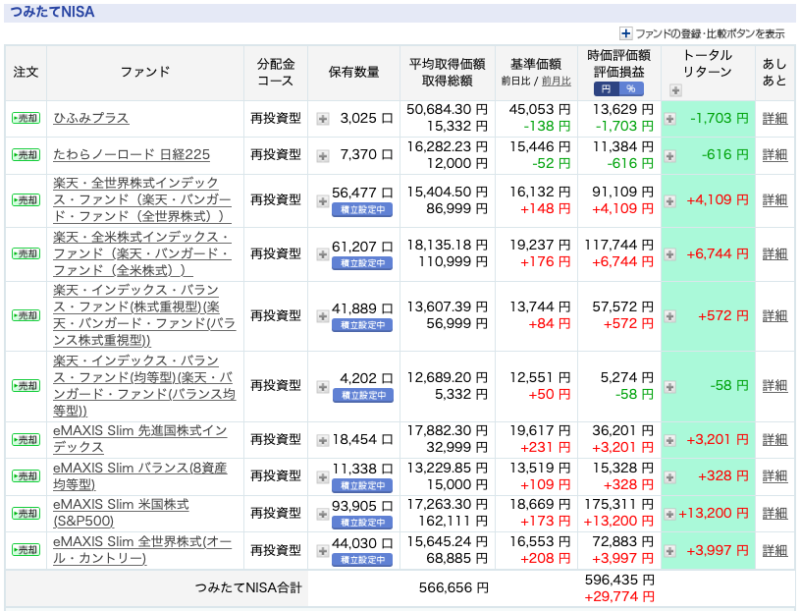Click 売却 for 楽天・インデックス・バランス(株式重視型)
The height and width of the screenshot is (611, 800).
(26, 316)
